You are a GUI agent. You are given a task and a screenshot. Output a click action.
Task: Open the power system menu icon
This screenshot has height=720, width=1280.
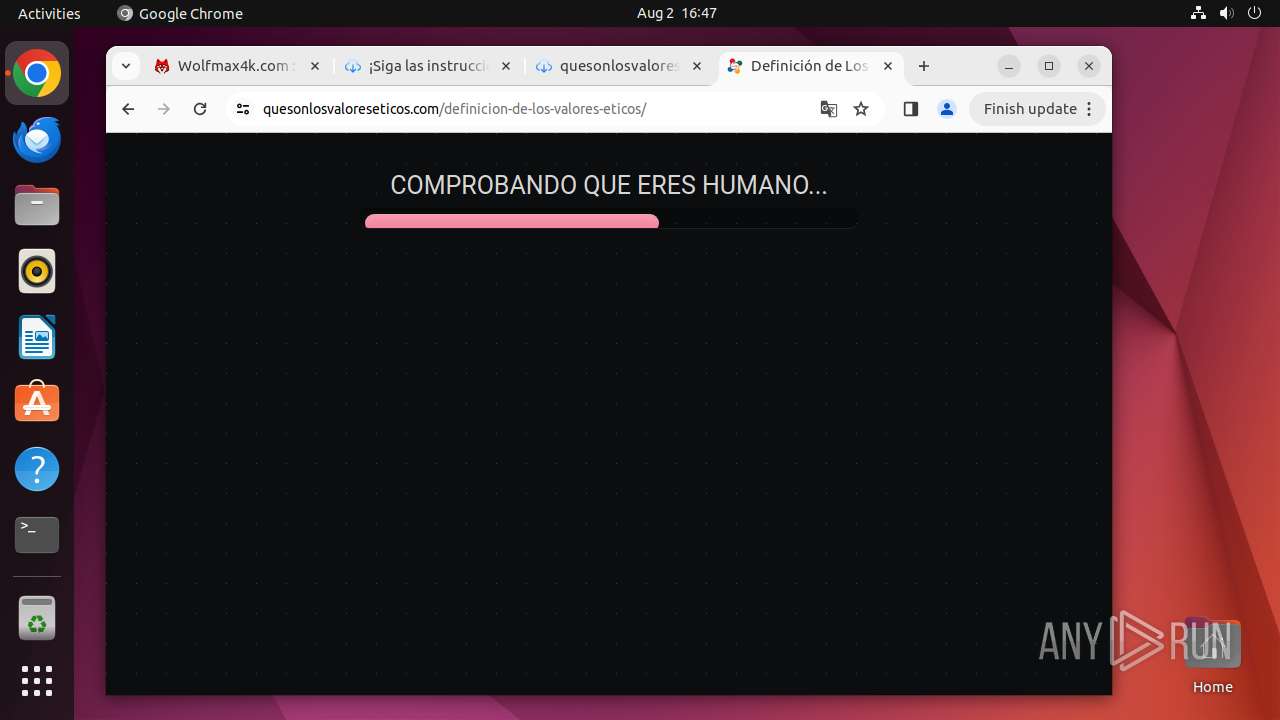click(1254, 13)
